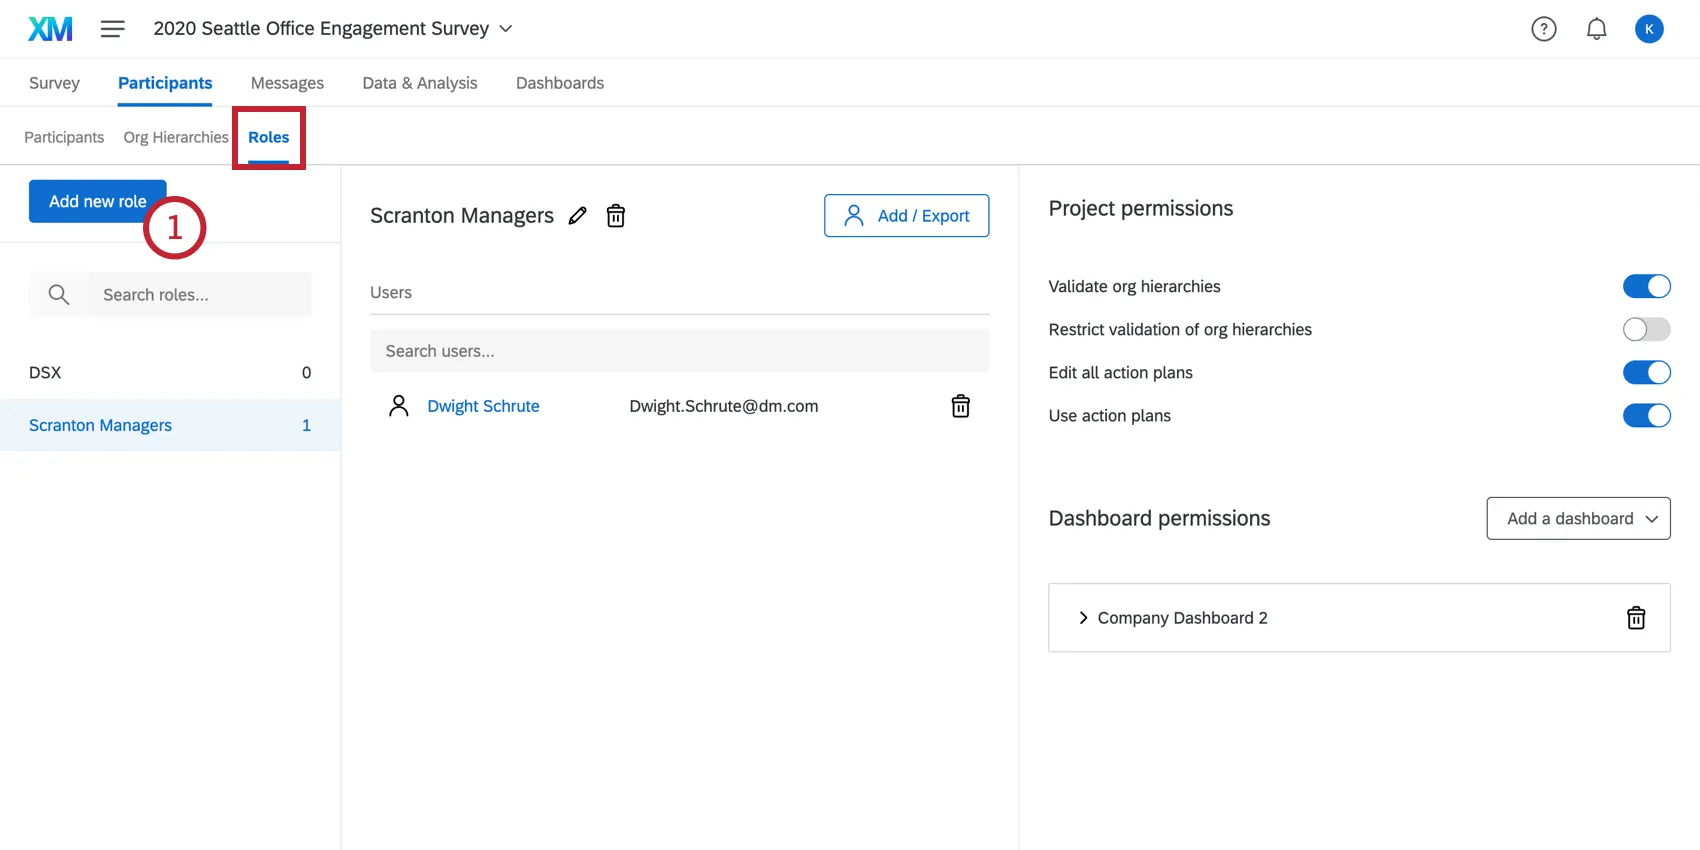Toggle Validate org hierarchies switch
1700x850 pixels.
pyautogui.click(x=1646, y=287)
